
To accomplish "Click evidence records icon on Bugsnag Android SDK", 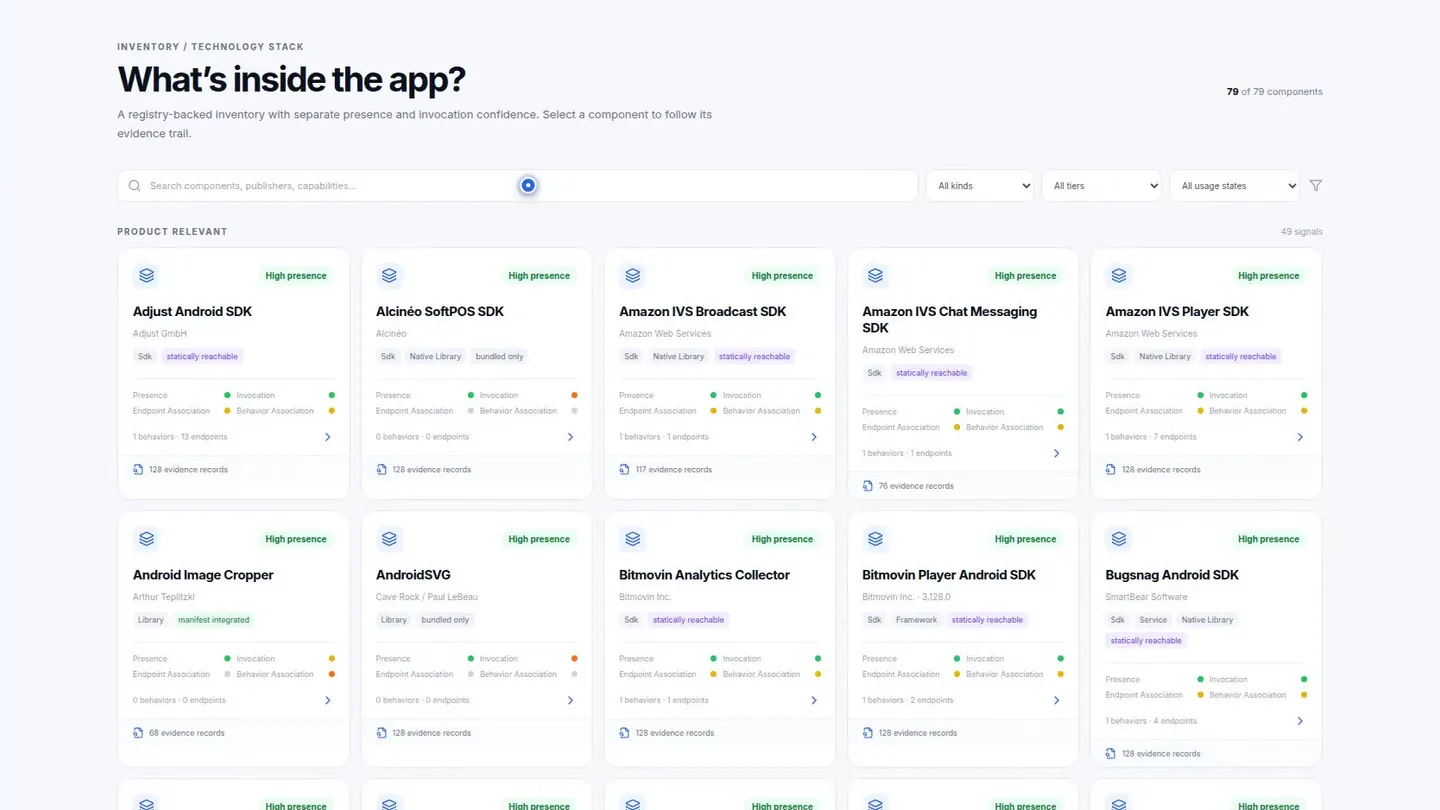I will click(1110, 754).
